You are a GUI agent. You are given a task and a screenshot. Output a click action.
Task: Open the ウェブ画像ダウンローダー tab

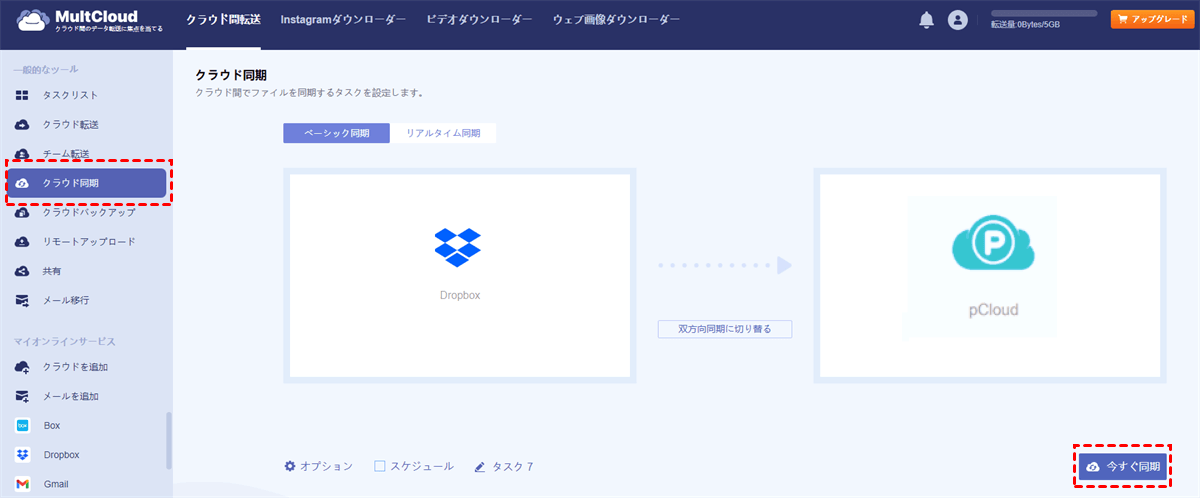coord(616,20)
